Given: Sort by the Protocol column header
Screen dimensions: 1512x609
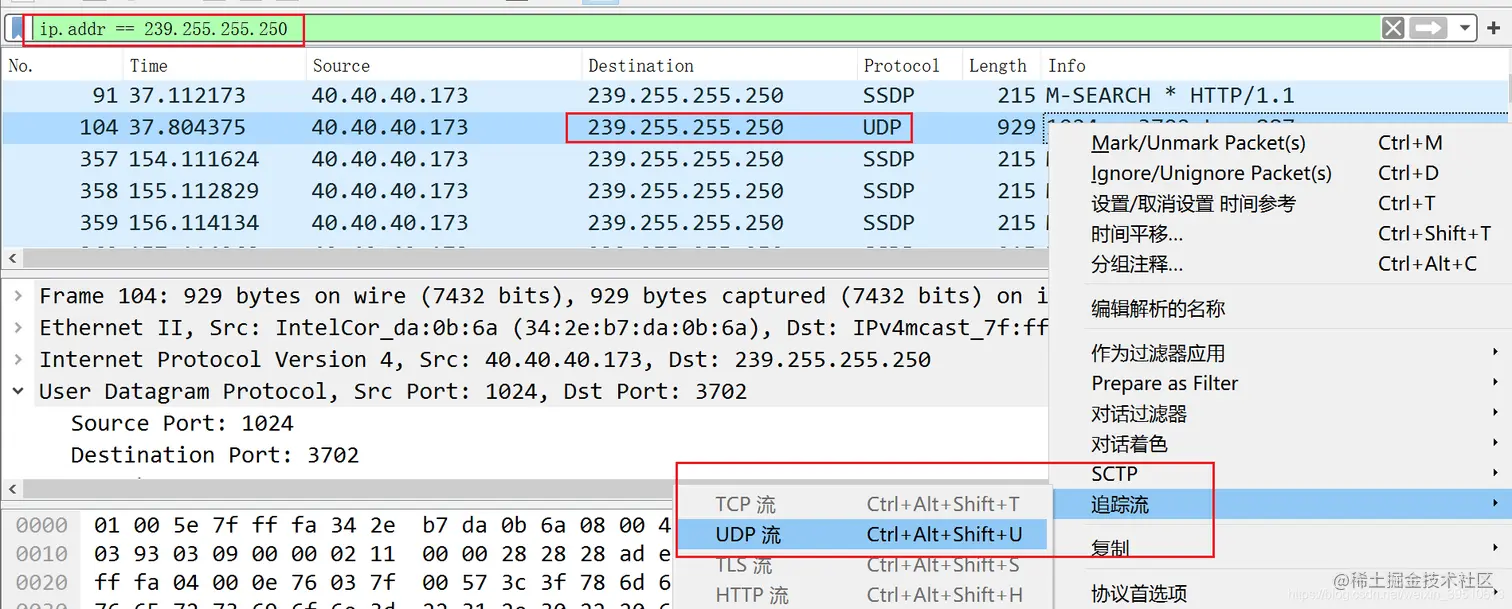Looking at the screenshot, I should [x=910, y=66].
